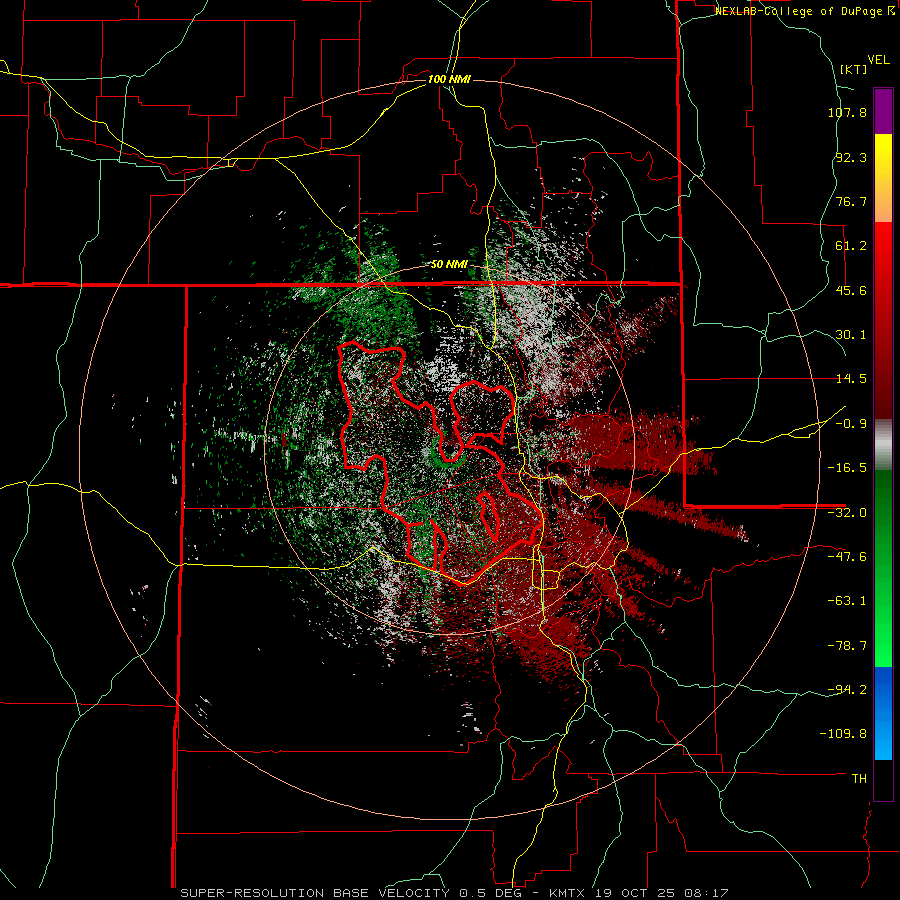Click the -78.7 legend value
The height and width of the screenshot is (900, 900).
pos(847,646)
